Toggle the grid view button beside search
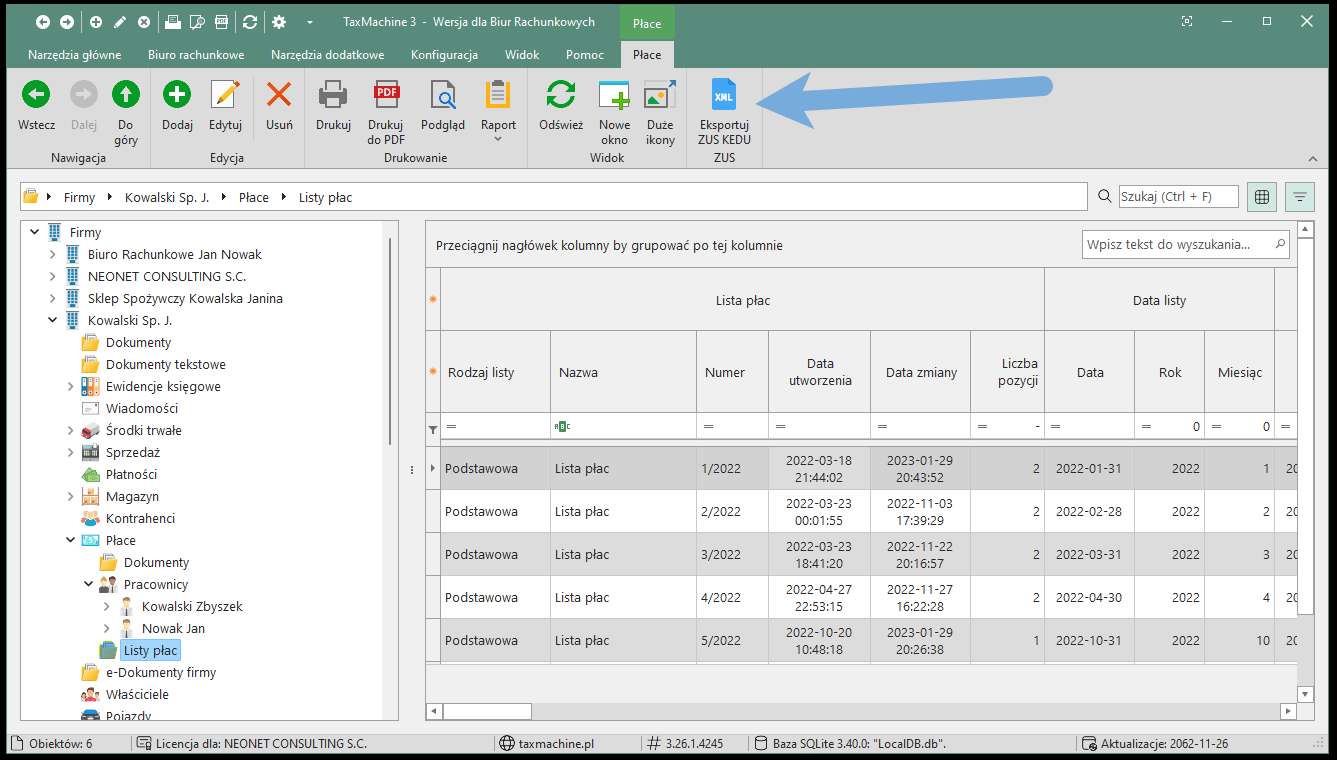Image resolution: width=1337 pixels, height=760 pixels. coord(1262,197)
